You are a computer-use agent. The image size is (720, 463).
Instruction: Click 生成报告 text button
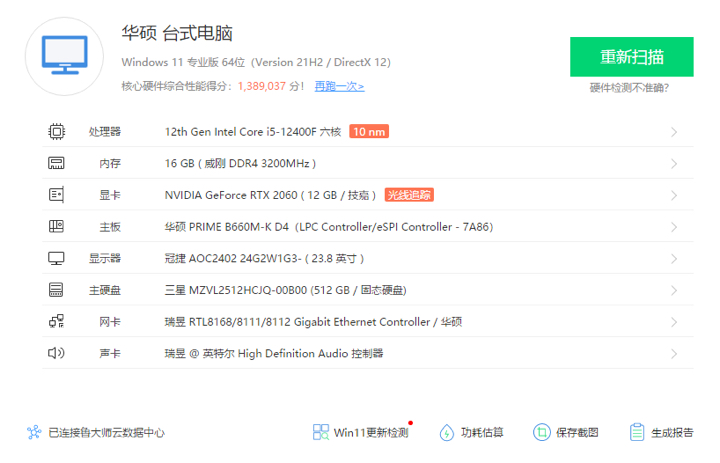point(672,433)
